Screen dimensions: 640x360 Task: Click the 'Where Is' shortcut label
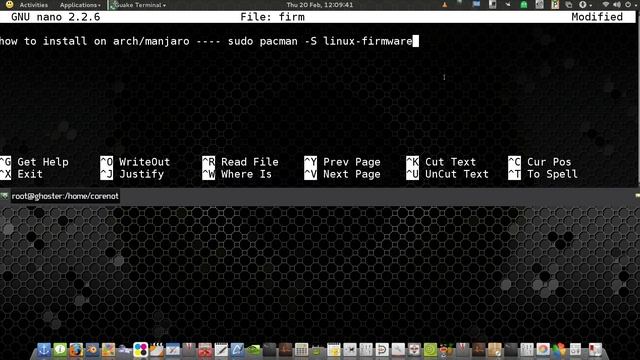247,174
